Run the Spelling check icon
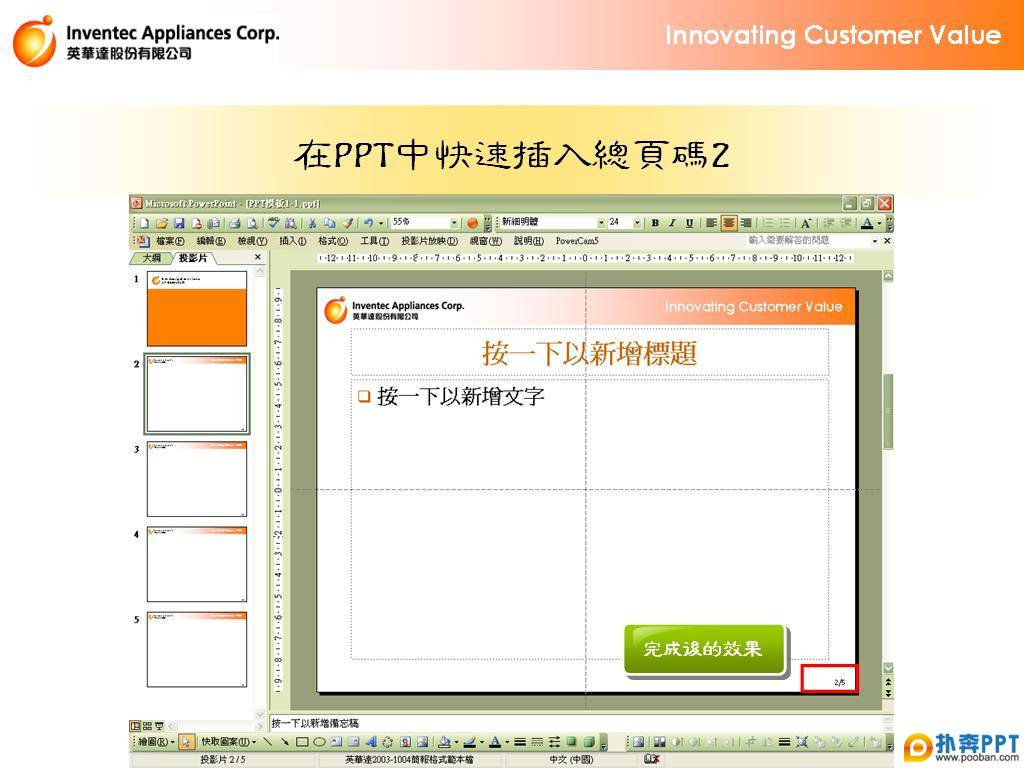The height and width of the screenshot is (768, 1024). [x=273, y=223]
